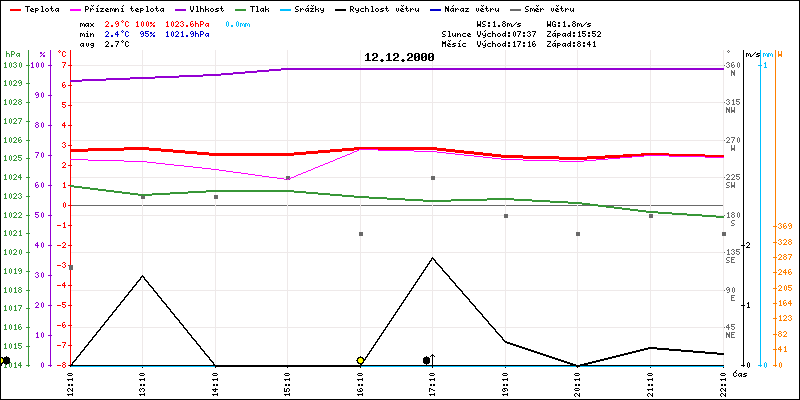Viewport: 800px width, 400px height.
Task: Click the hPa pressure axis header
Action: 12,54
